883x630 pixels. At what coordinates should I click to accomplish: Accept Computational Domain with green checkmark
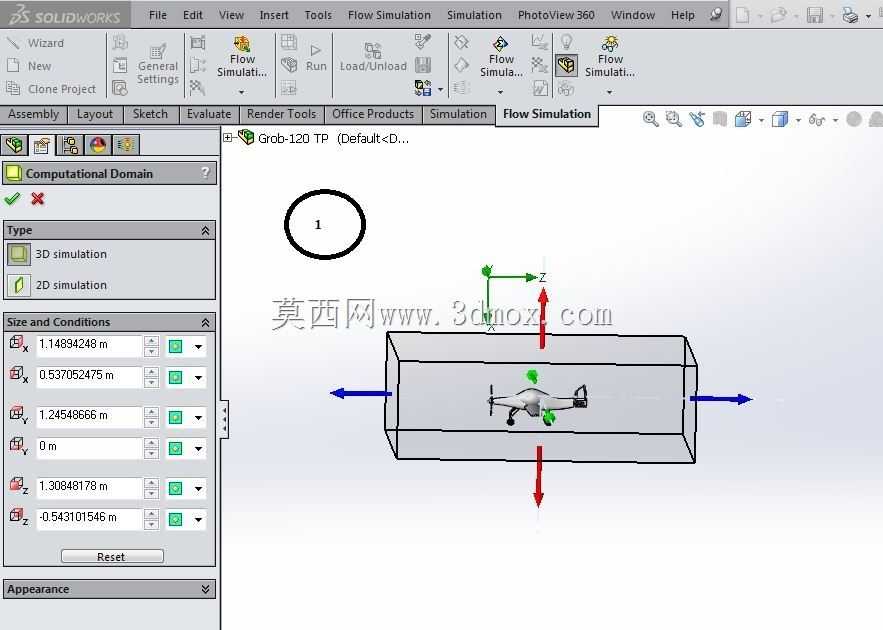point(12,199)
